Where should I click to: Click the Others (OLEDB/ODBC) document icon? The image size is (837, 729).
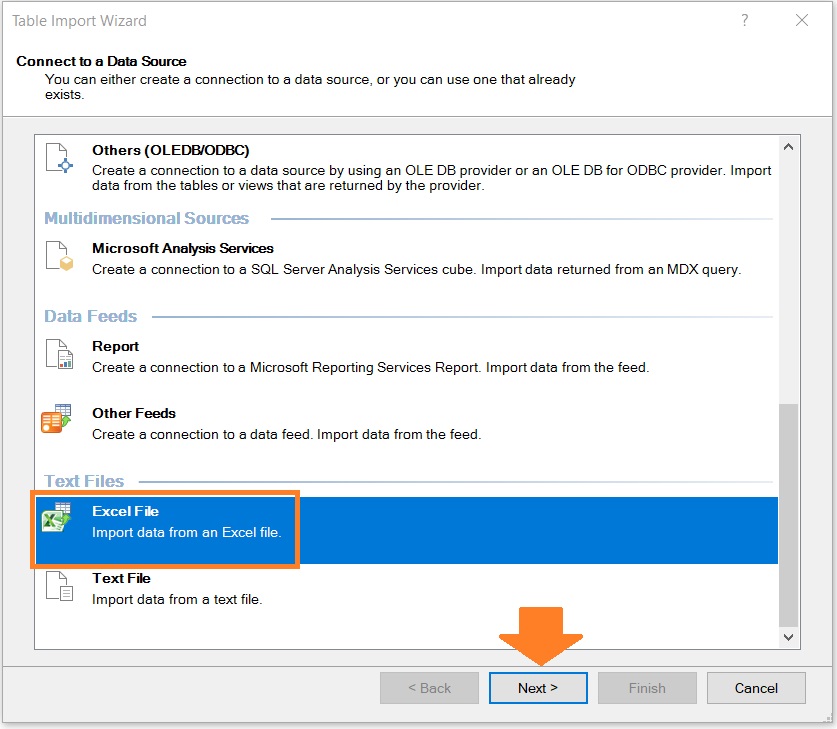point(59,159)
